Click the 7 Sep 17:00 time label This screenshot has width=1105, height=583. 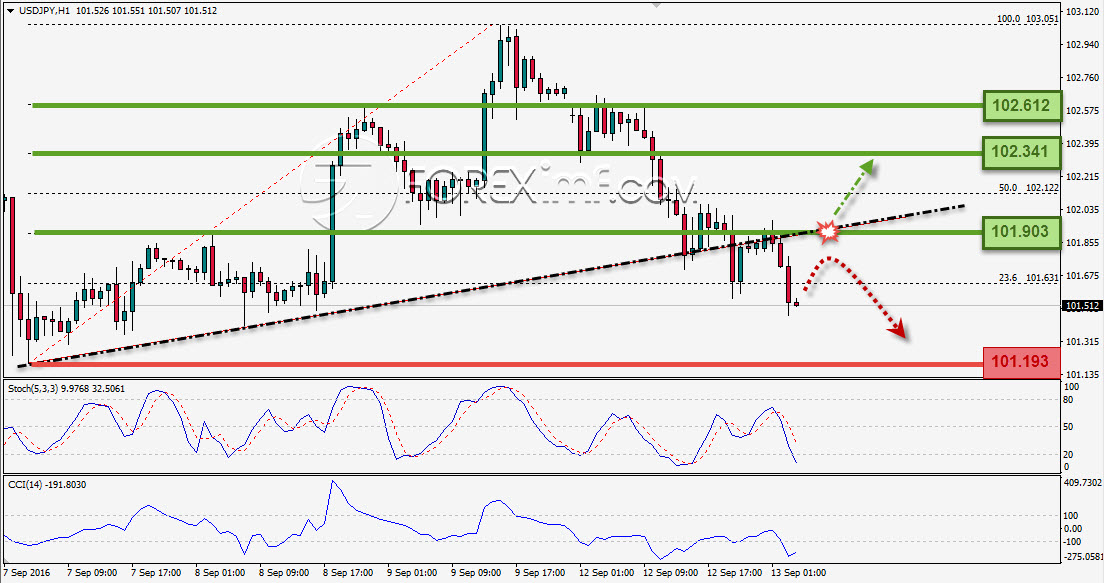point(156,573)
